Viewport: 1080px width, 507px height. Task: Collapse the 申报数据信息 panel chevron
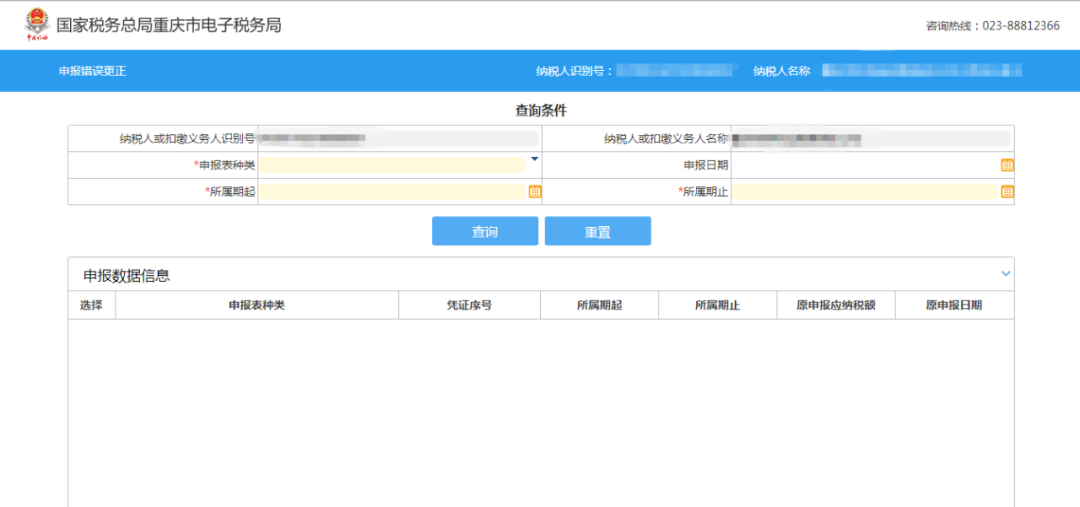1006,274
